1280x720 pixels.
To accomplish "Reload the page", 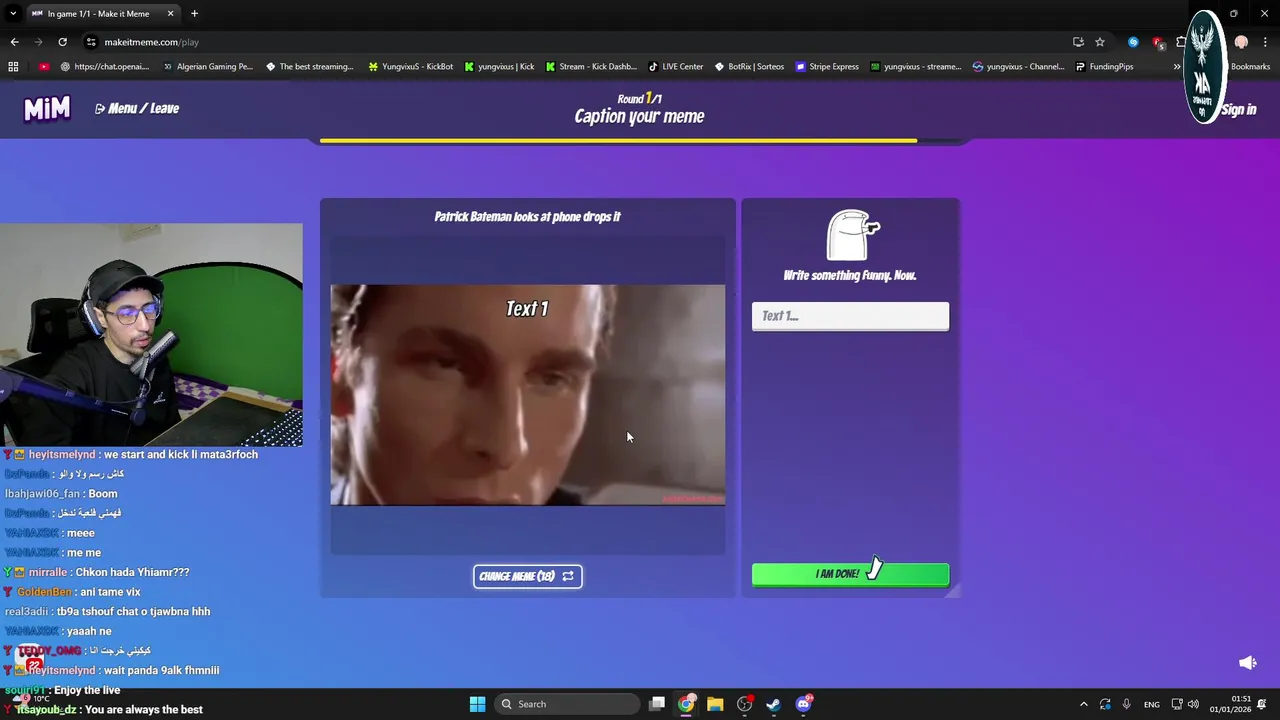I will (x=62, y=42).
